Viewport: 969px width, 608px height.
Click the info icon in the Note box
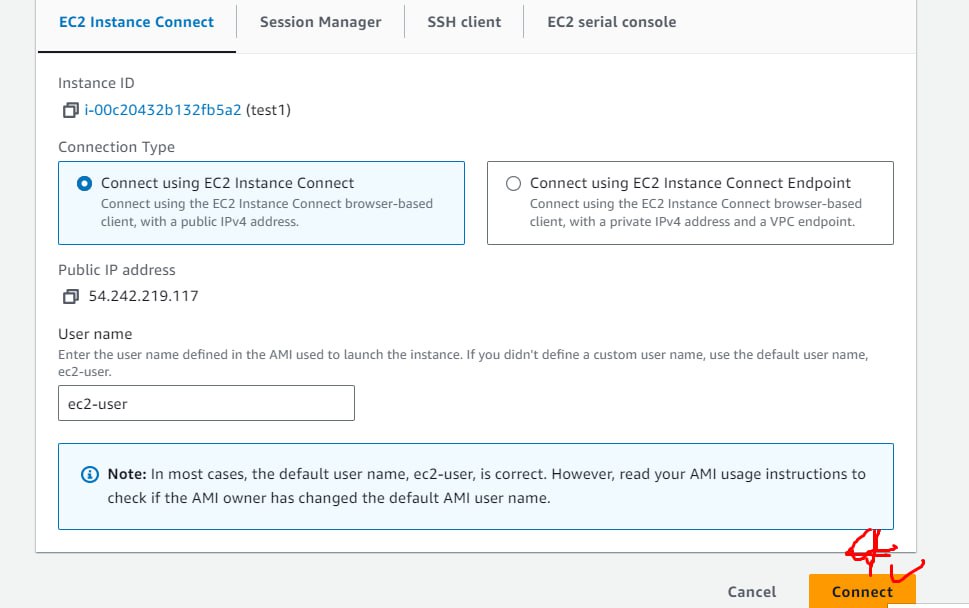tap(90, 475)
